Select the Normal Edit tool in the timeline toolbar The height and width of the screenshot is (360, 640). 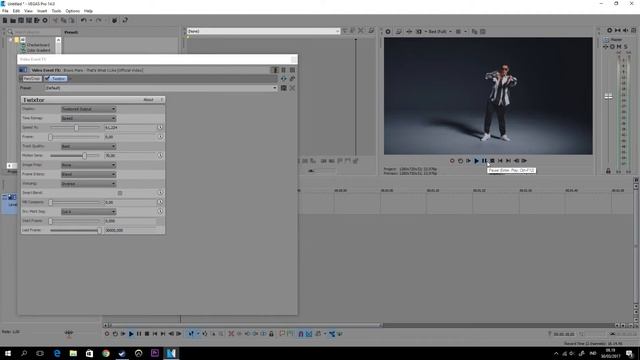point(191,334)
